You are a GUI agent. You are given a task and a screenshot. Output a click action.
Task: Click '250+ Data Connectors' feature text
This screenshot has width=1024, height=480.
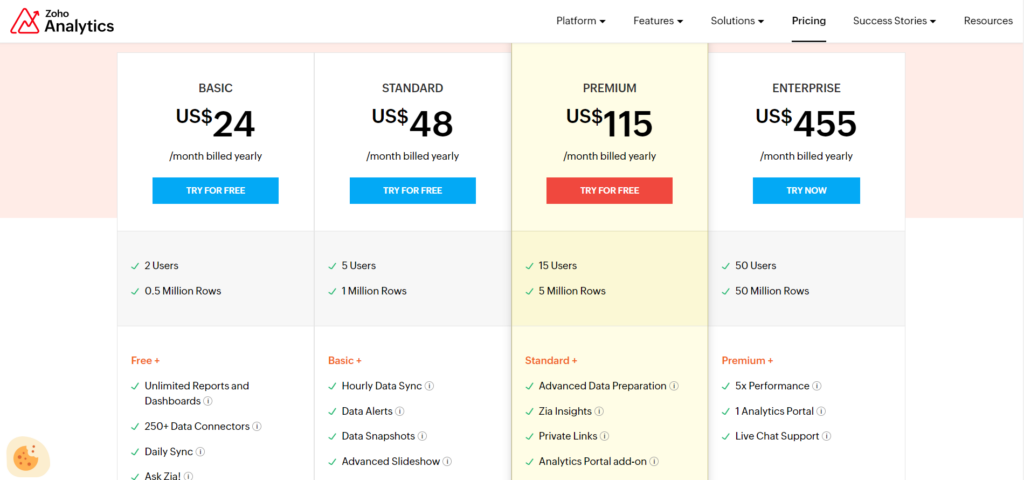pyautogui.click(x=197, y=426)
